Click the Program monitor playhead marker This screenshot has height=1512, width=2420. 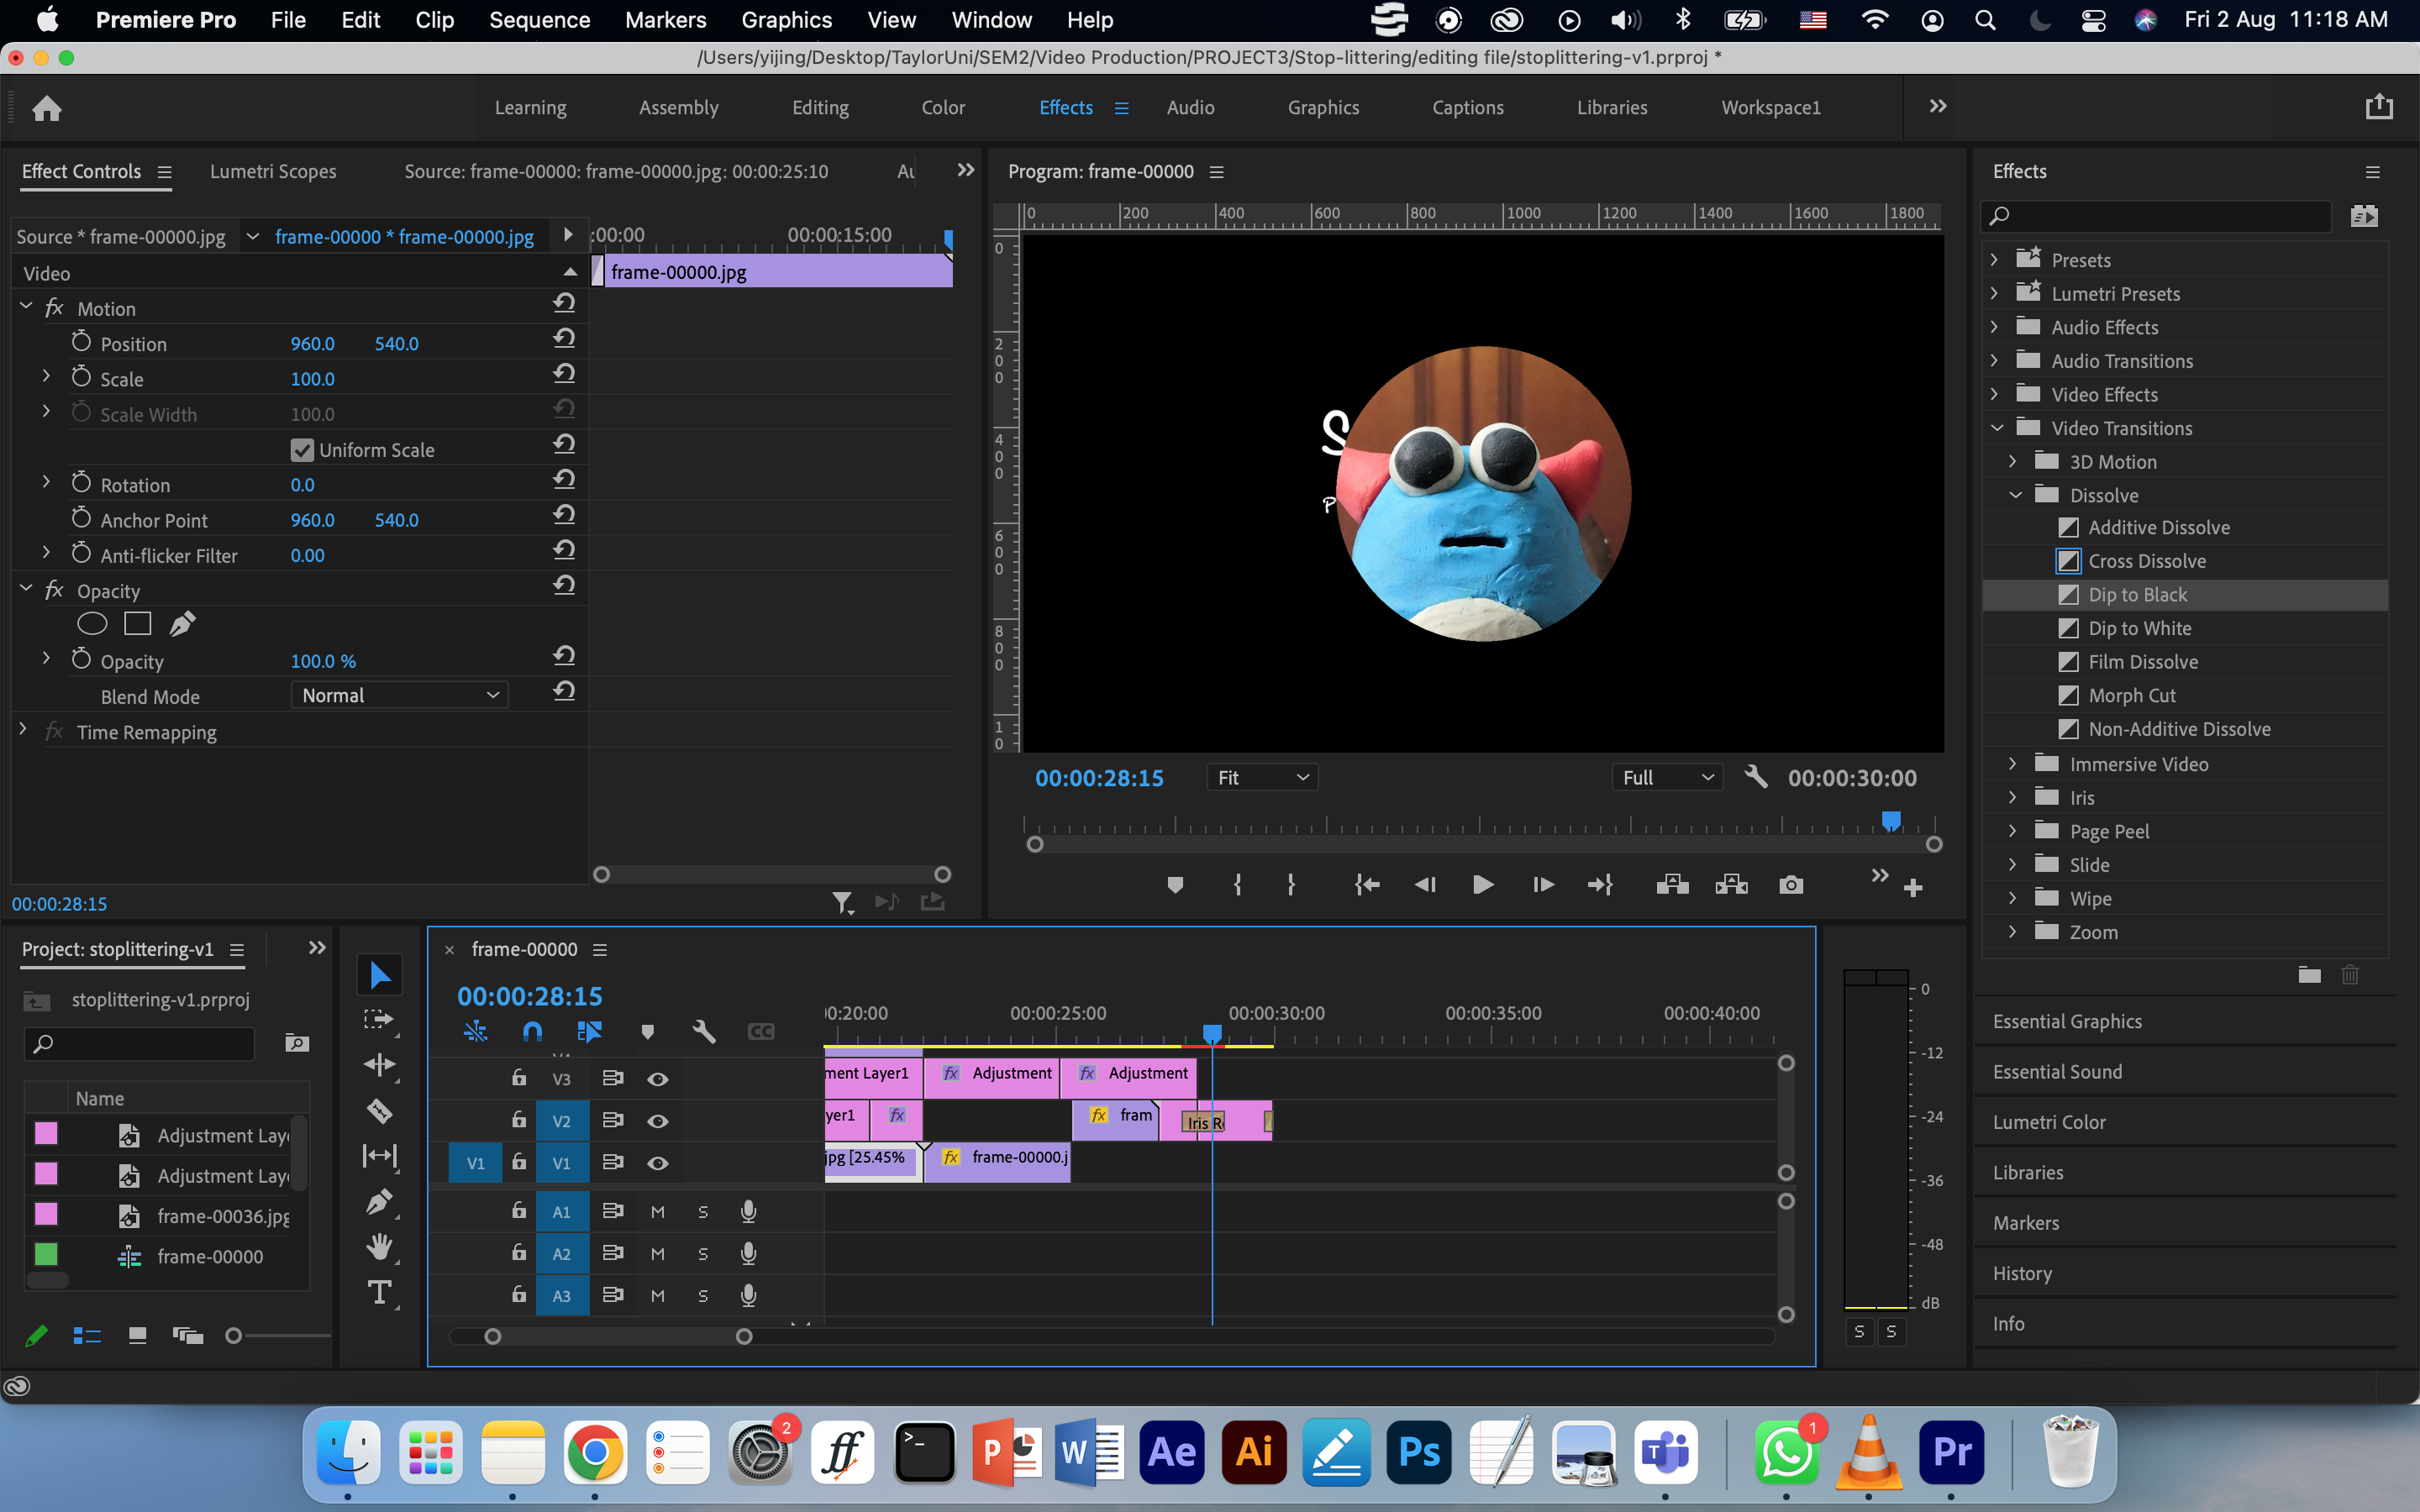pos(1890,821)
